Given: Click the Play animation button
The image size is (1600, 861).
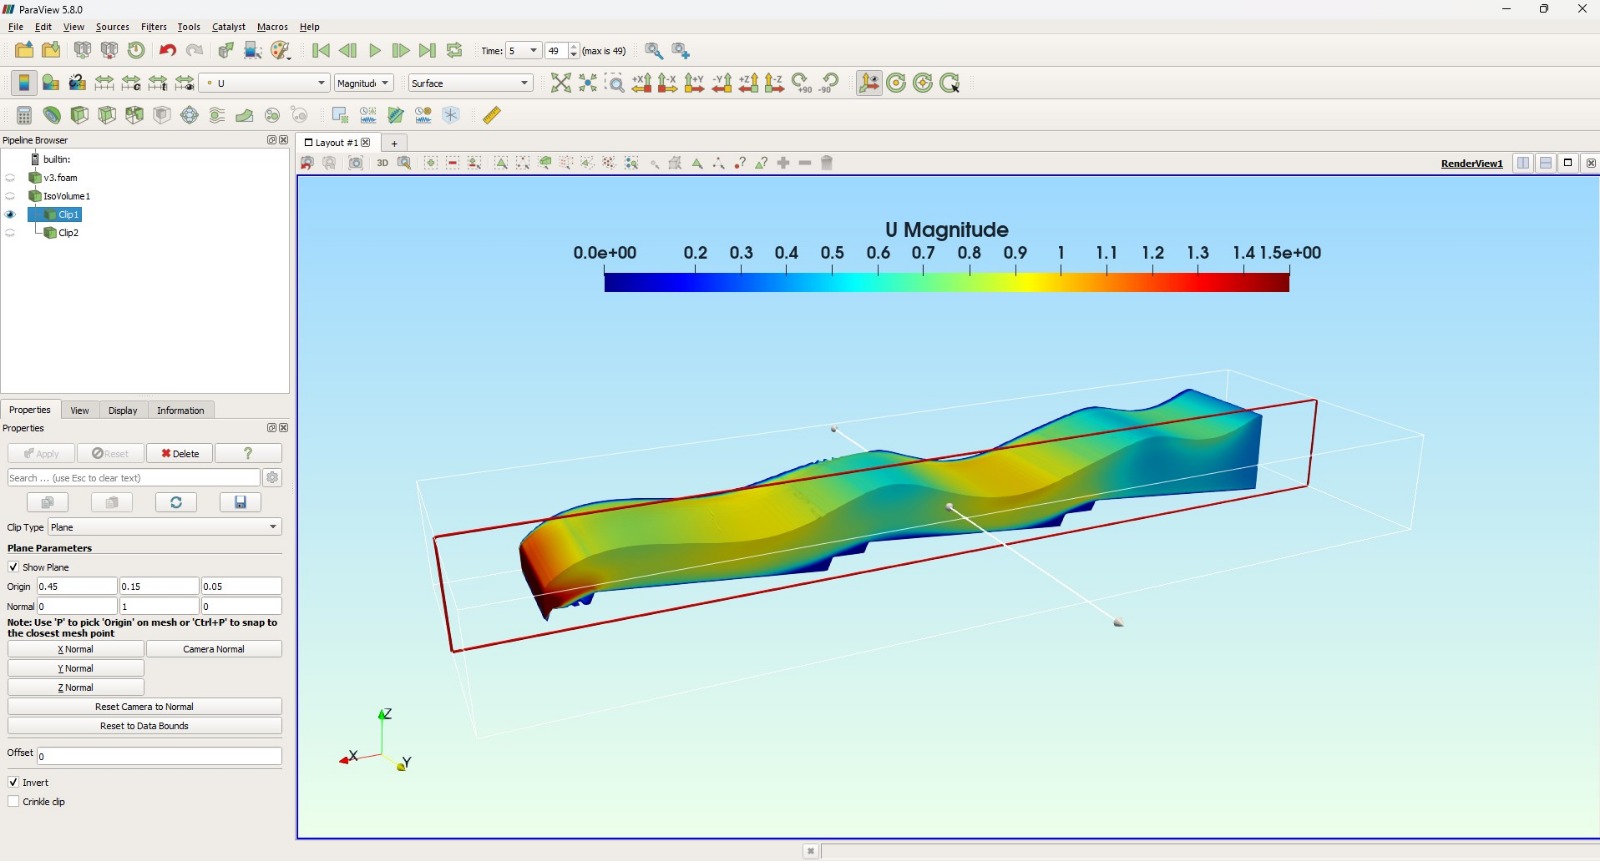Looking at the screenshot, I should click(375, 51).
